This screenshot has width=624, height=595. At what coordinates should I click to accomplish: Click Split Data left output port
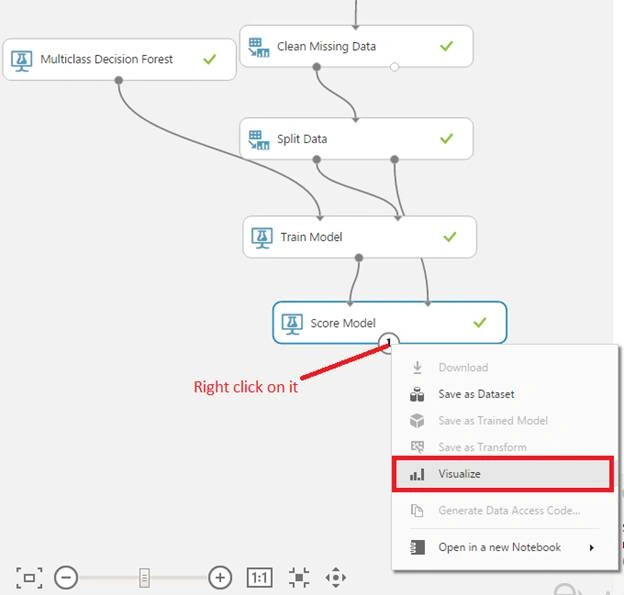click(x=316, y=159)
